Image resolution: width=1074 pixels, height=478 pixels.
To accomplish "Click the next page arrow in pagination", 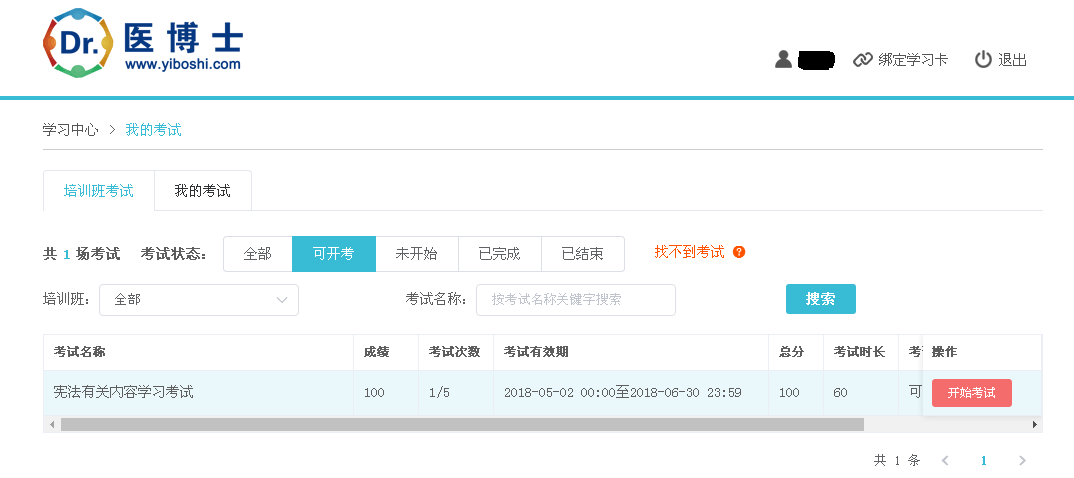I will pyautogui.click(x=1022, y=460).
